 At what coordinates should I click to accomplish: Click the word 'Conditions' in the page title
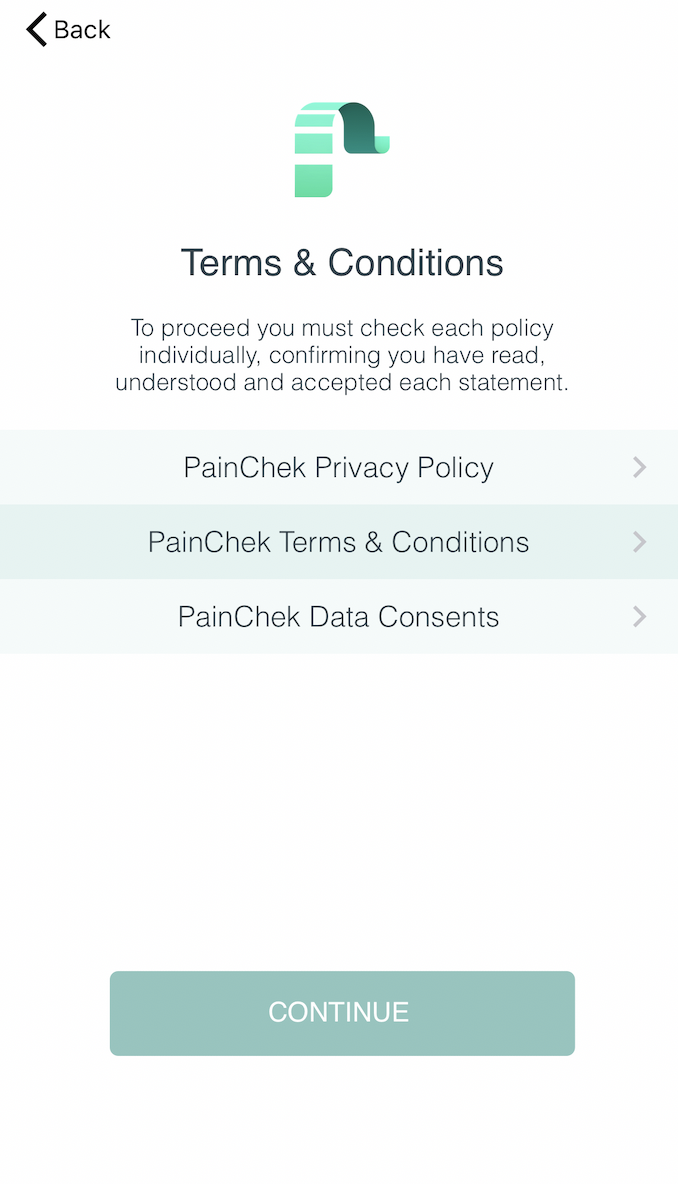pos(415,263)
